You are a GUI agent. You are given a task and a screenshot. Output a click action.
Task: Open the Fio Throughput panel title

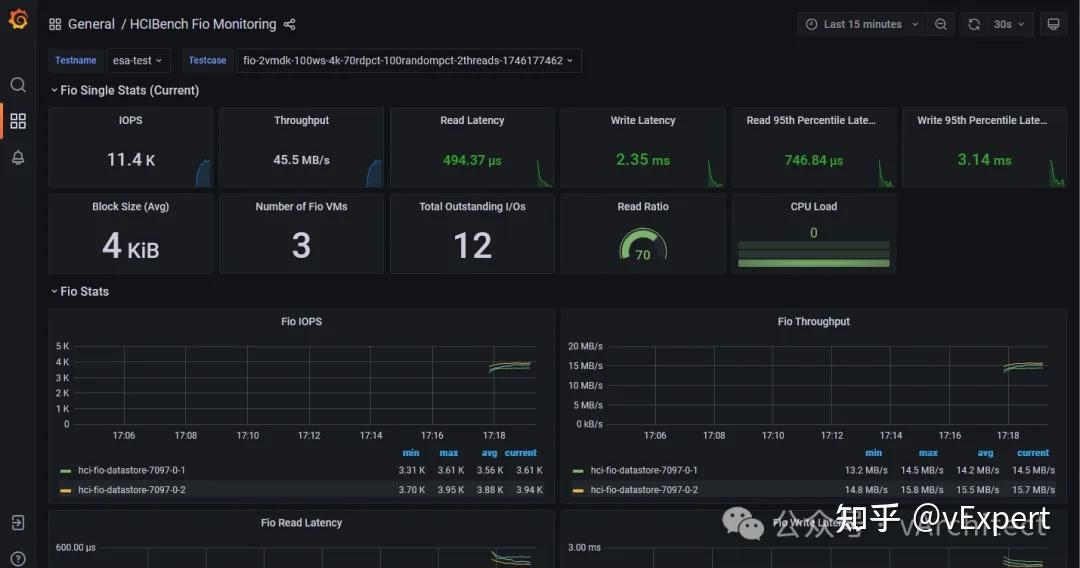click(813, 322)
